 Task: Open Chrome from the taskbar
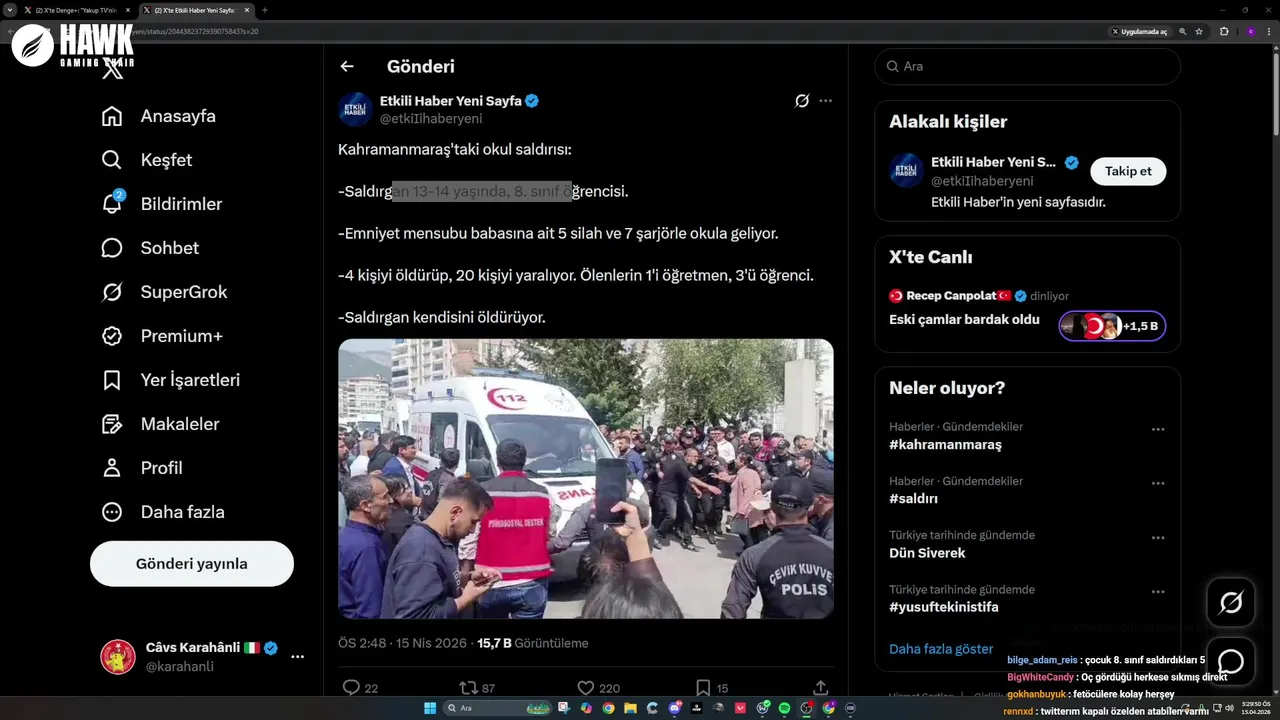click(x=608, y=708)
